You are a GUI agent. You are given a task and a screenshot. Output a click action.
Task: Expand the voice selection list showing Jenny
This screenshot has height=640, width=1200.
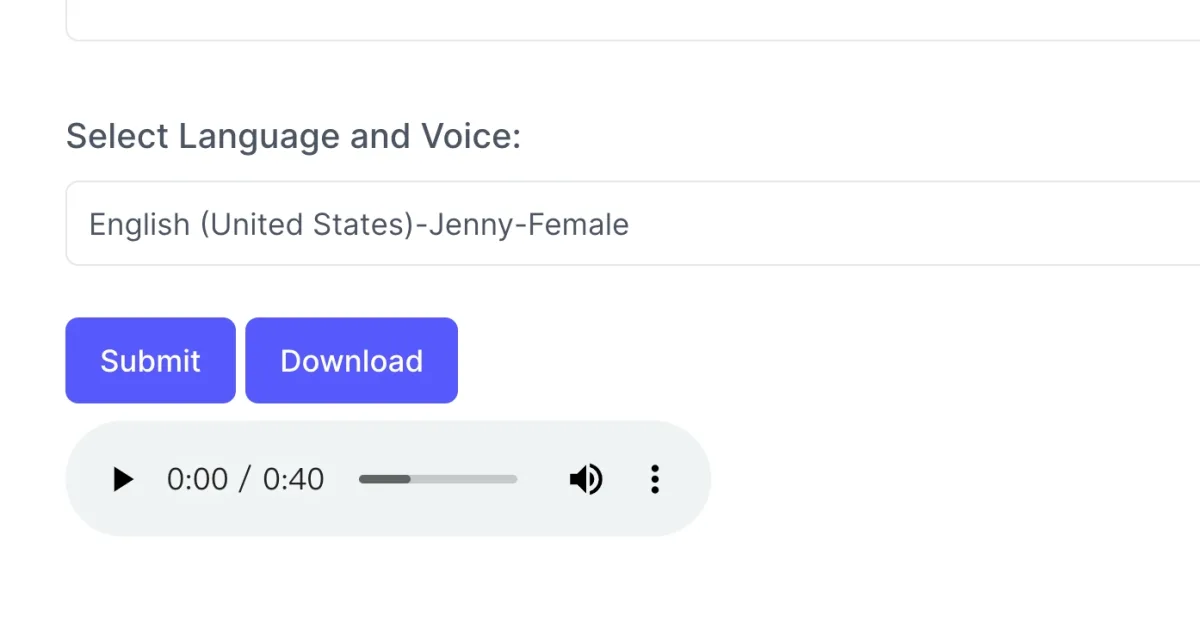click(632, 224)
